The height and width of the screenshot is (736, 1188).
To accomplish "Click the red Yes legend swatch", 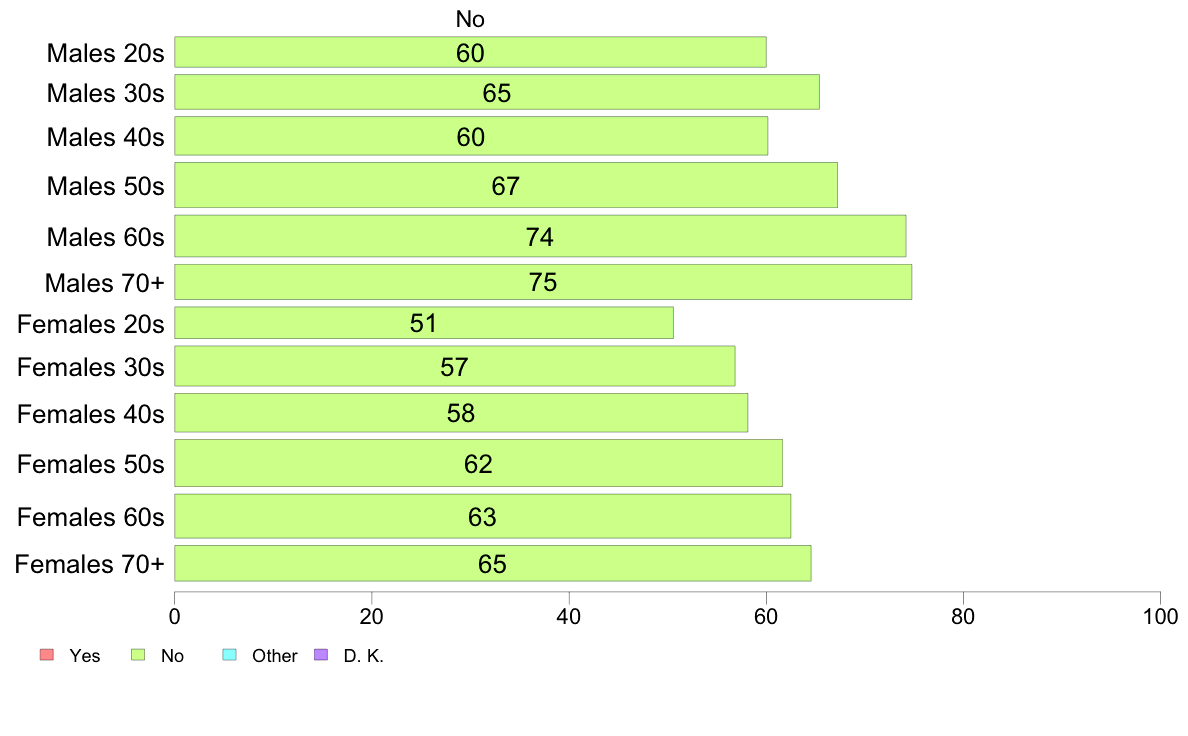I will click(47, 655).
